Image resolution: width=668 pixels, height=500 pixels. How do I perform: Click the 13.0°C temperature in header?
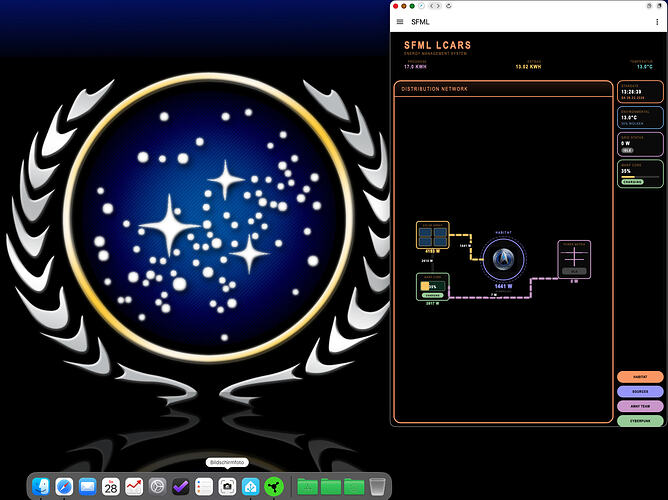point(645,67)
